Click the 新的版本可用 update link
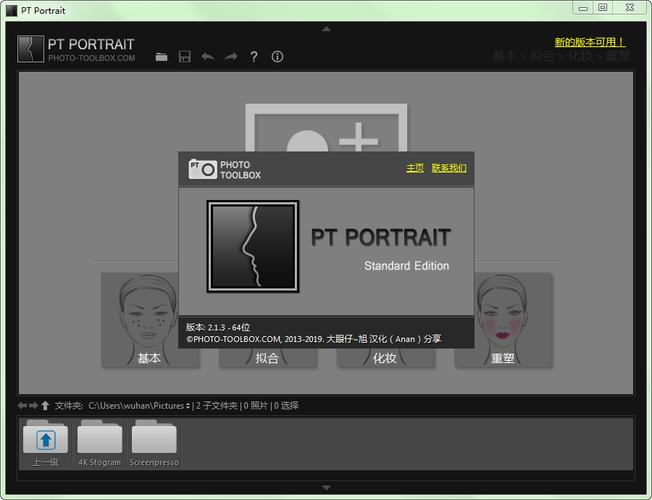 590,42
